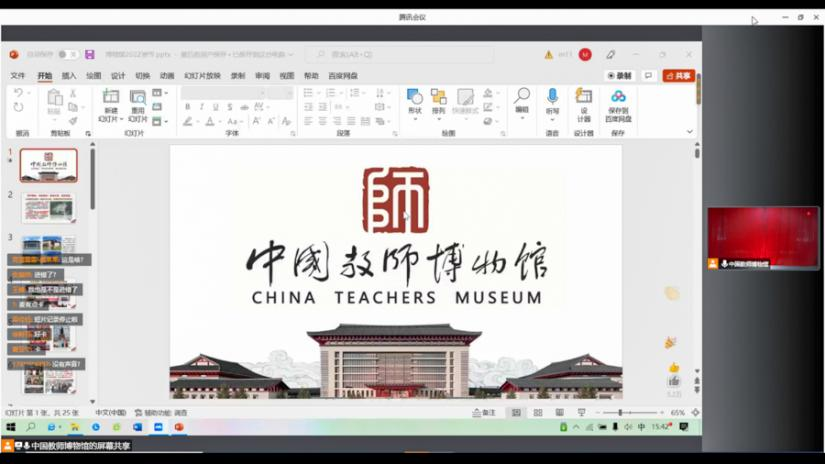Open the 形状 Shapes gallery

pos(414,98)
